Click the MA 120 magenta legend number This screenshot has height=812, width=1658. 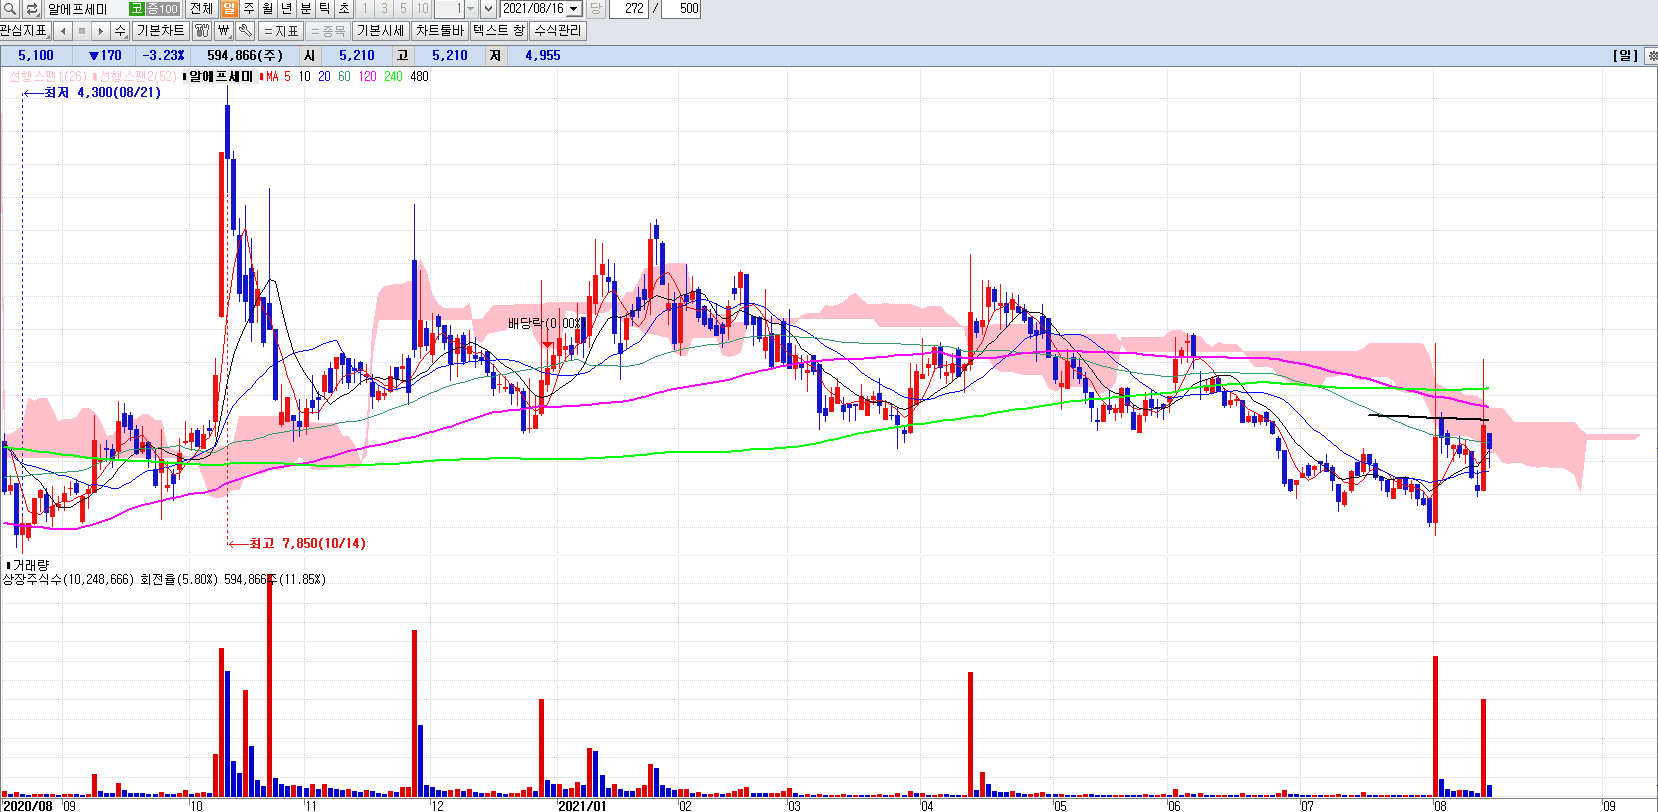[367, 77]
